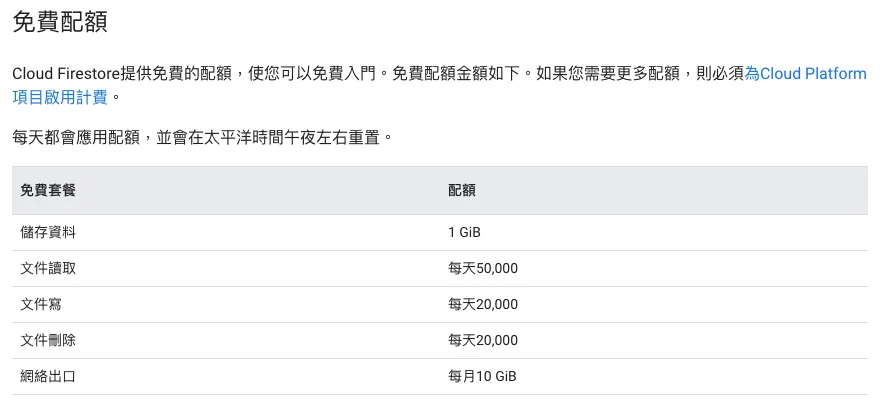
Task: Click the Cloud Firestore text in intro paragraph
Action: (67, 74)
